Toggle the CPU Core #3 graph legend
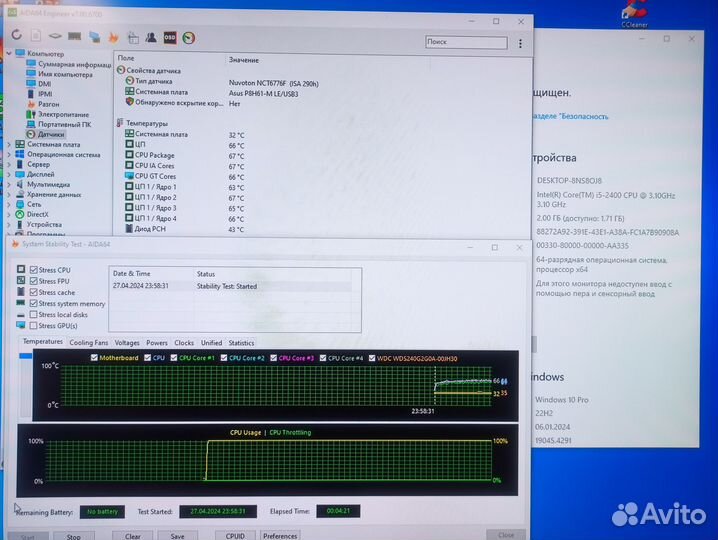Image resolution: width=718 pixels, height=540 pixels. [x=296, y=358]
